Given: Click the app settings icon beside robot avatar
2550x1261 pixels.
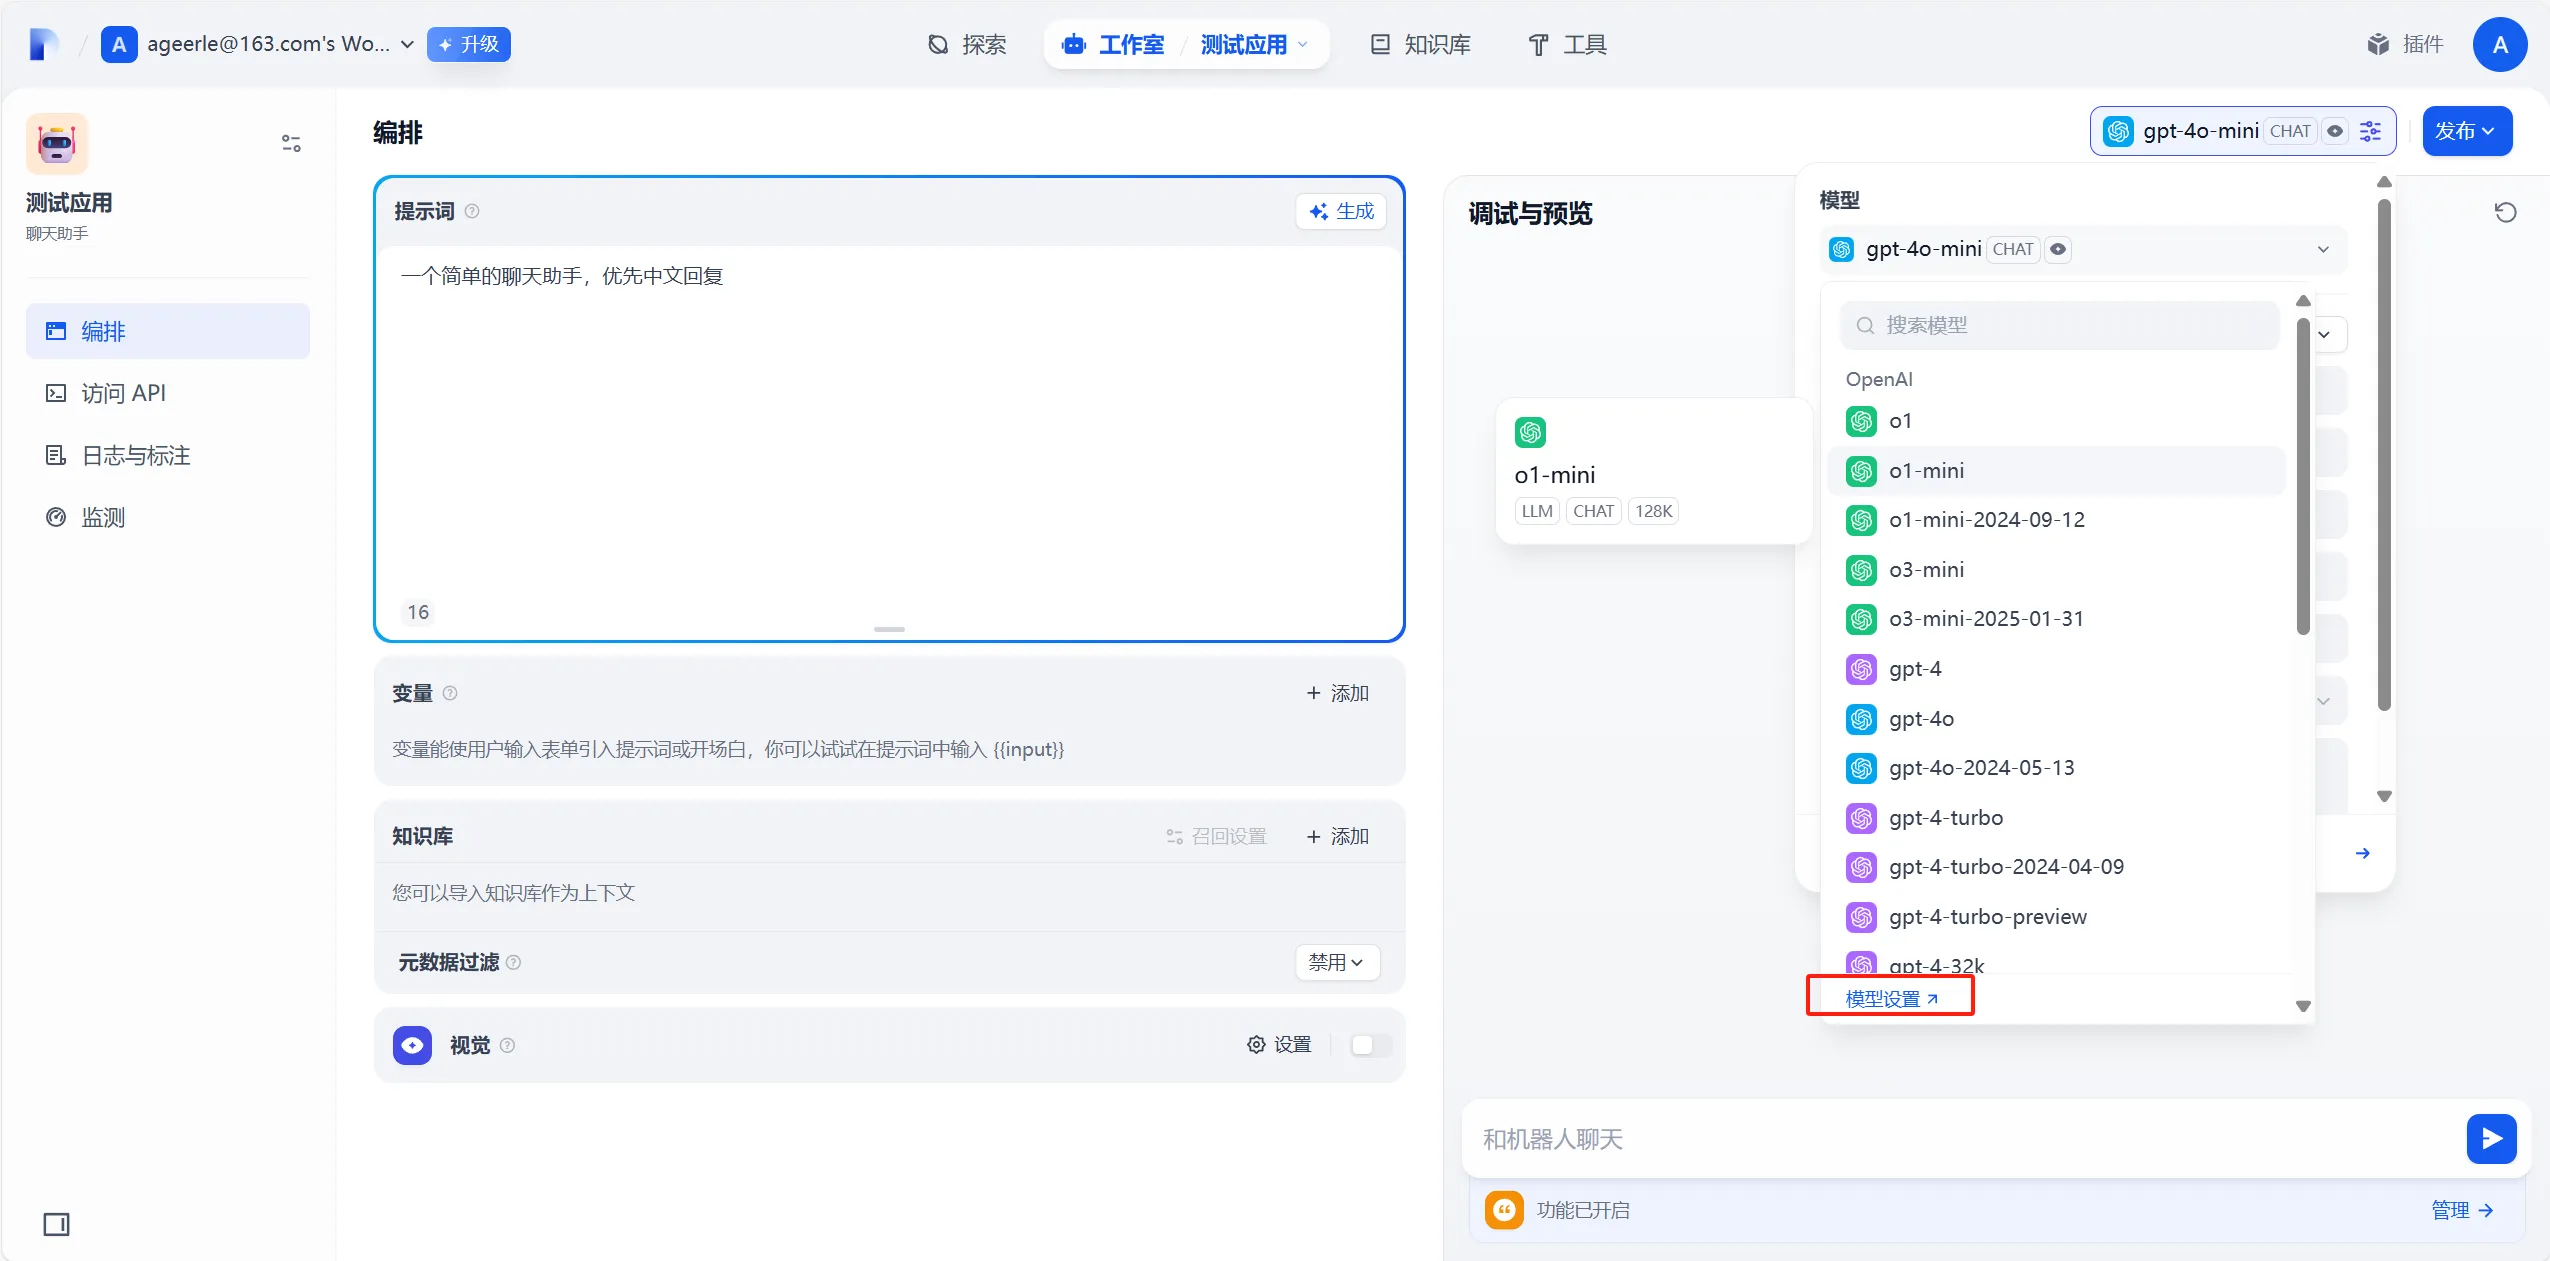Looking at the screenshot, I should click(x=291, y=144).
